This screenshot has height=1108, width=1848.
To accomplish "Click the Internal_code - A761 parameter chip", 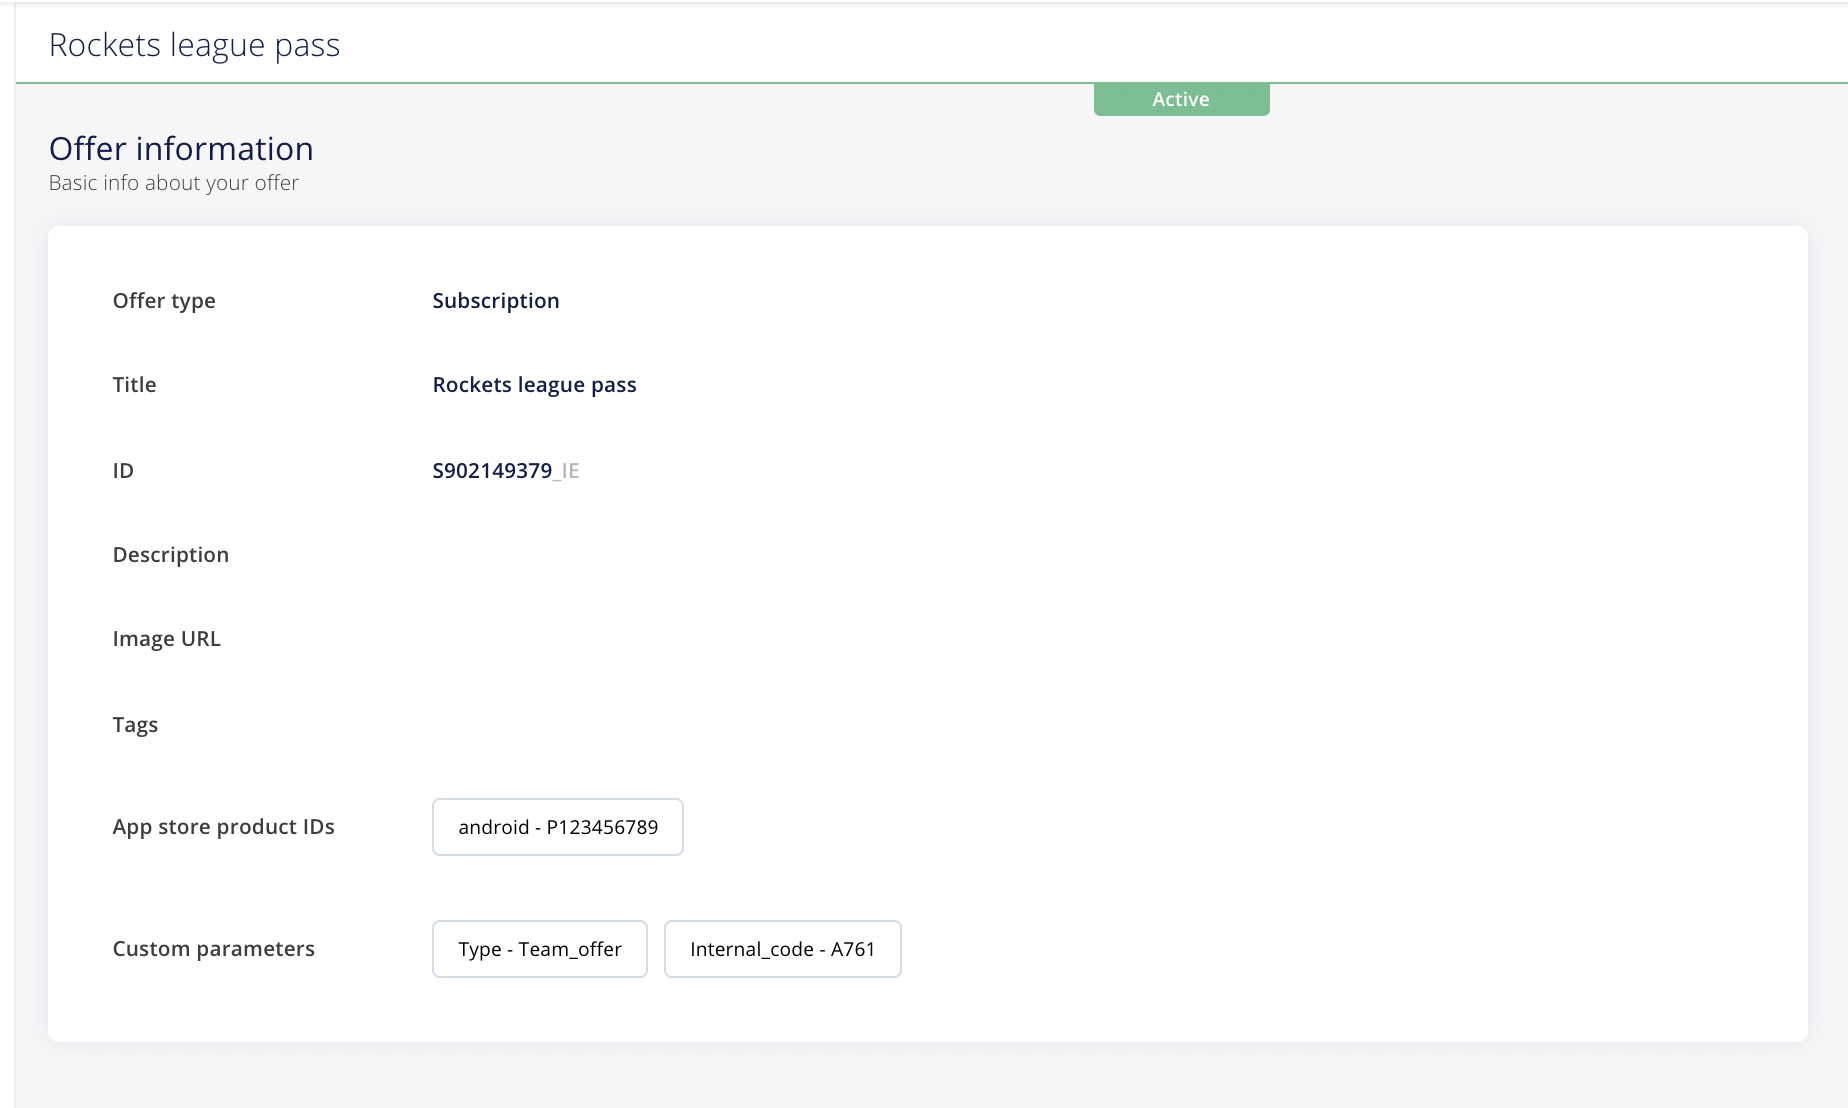I will [783, 949].
